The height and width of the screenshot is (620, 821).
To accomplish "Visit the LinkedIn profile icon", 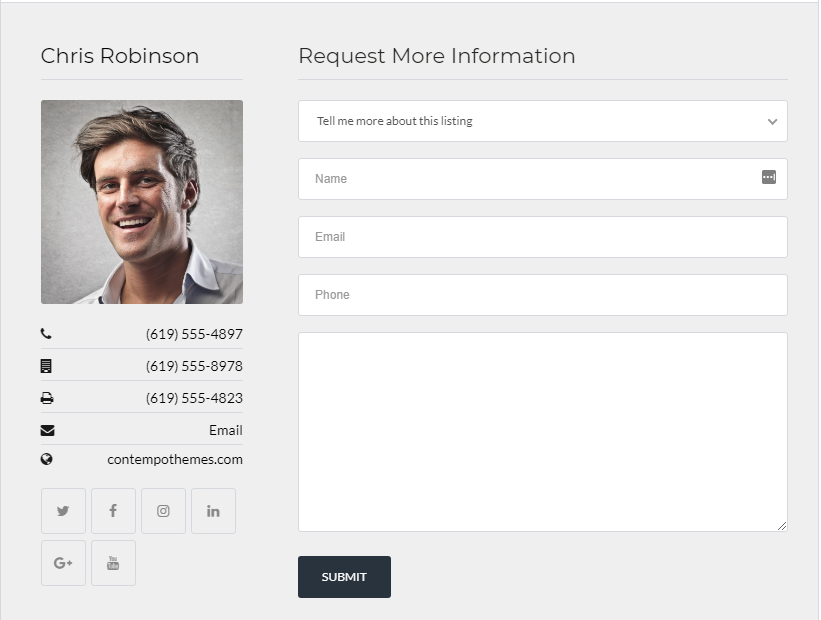I will [213, 511].
